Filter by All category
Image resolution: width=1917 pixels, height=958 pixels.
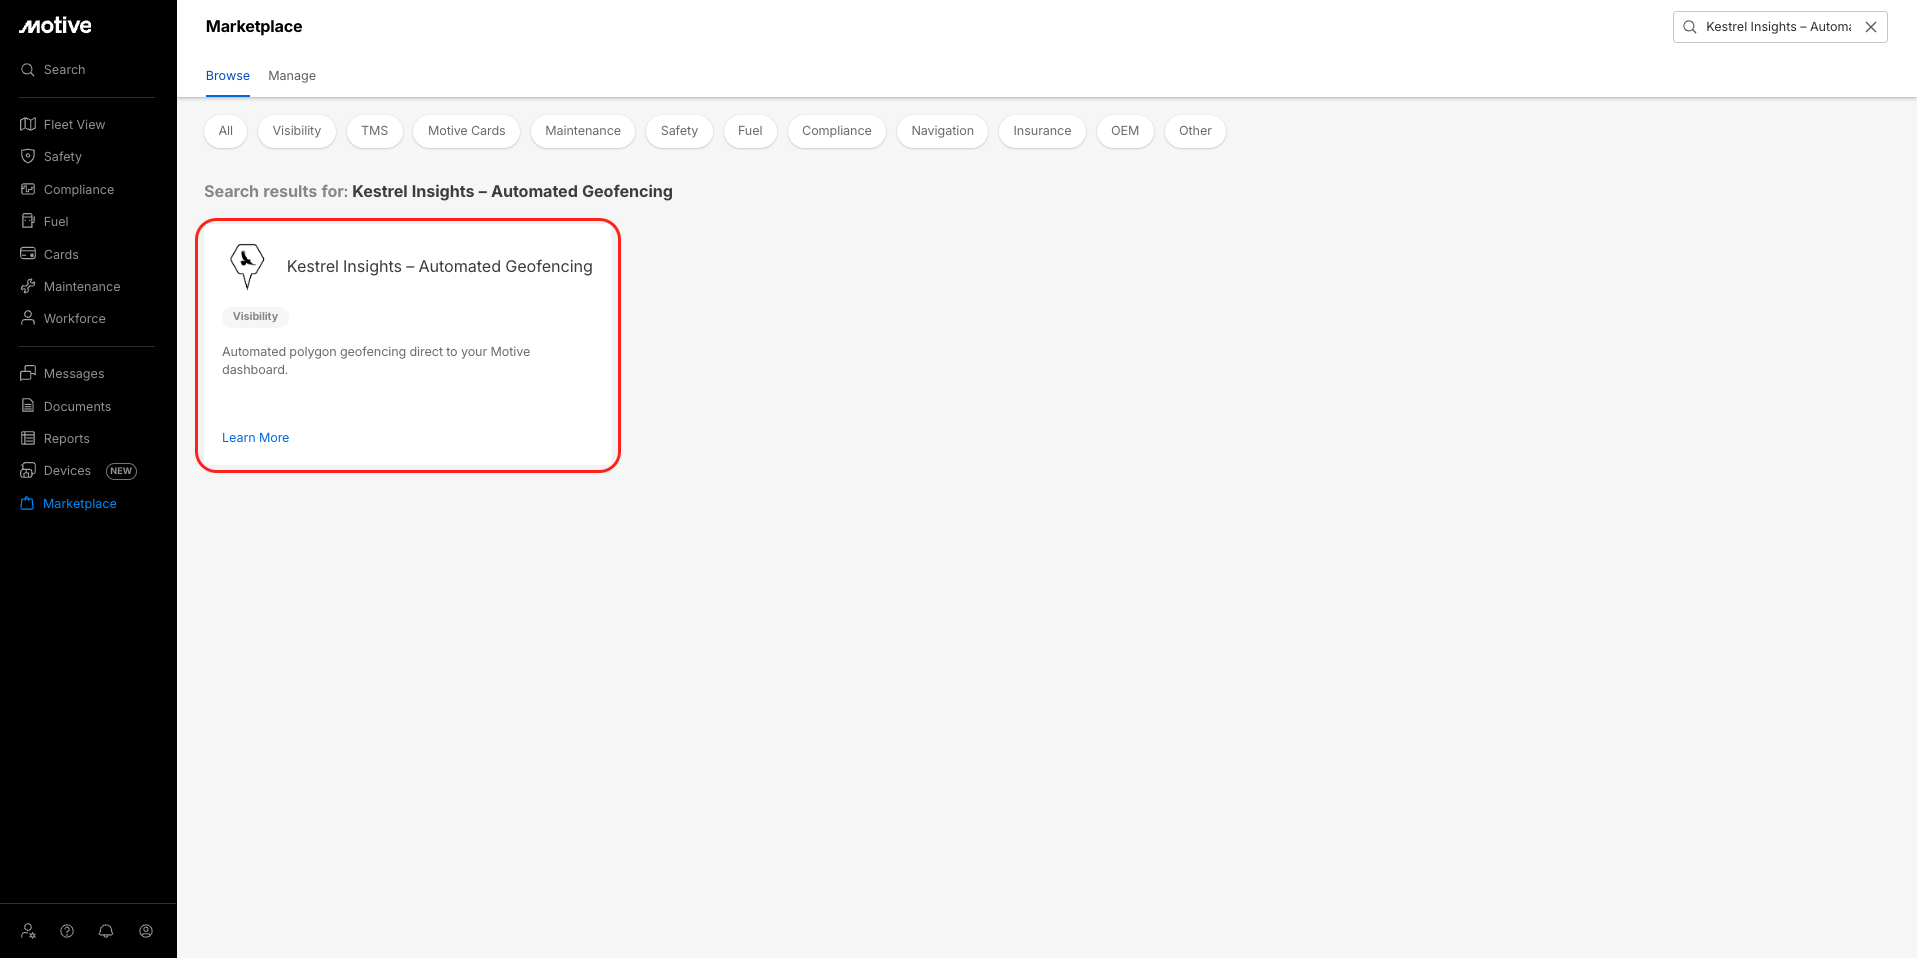[x=226, y=131]
